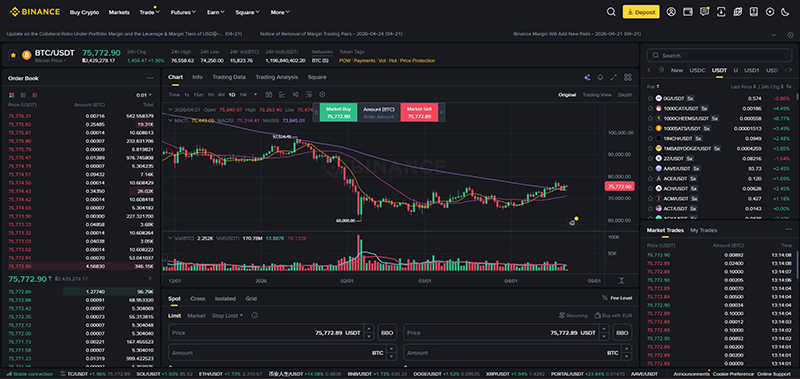Select the USDC market tab
The width and height of the screenshot is (800, 379).
point(697,70)
